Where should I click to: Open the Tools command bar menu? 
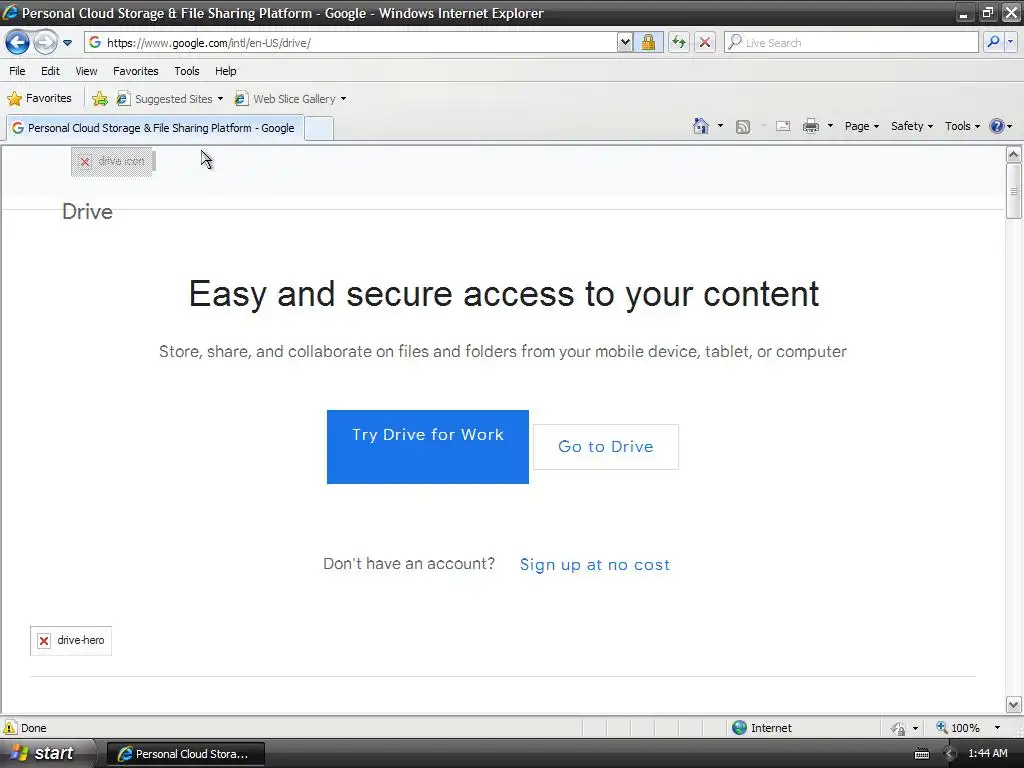click(x=962, y=126)
